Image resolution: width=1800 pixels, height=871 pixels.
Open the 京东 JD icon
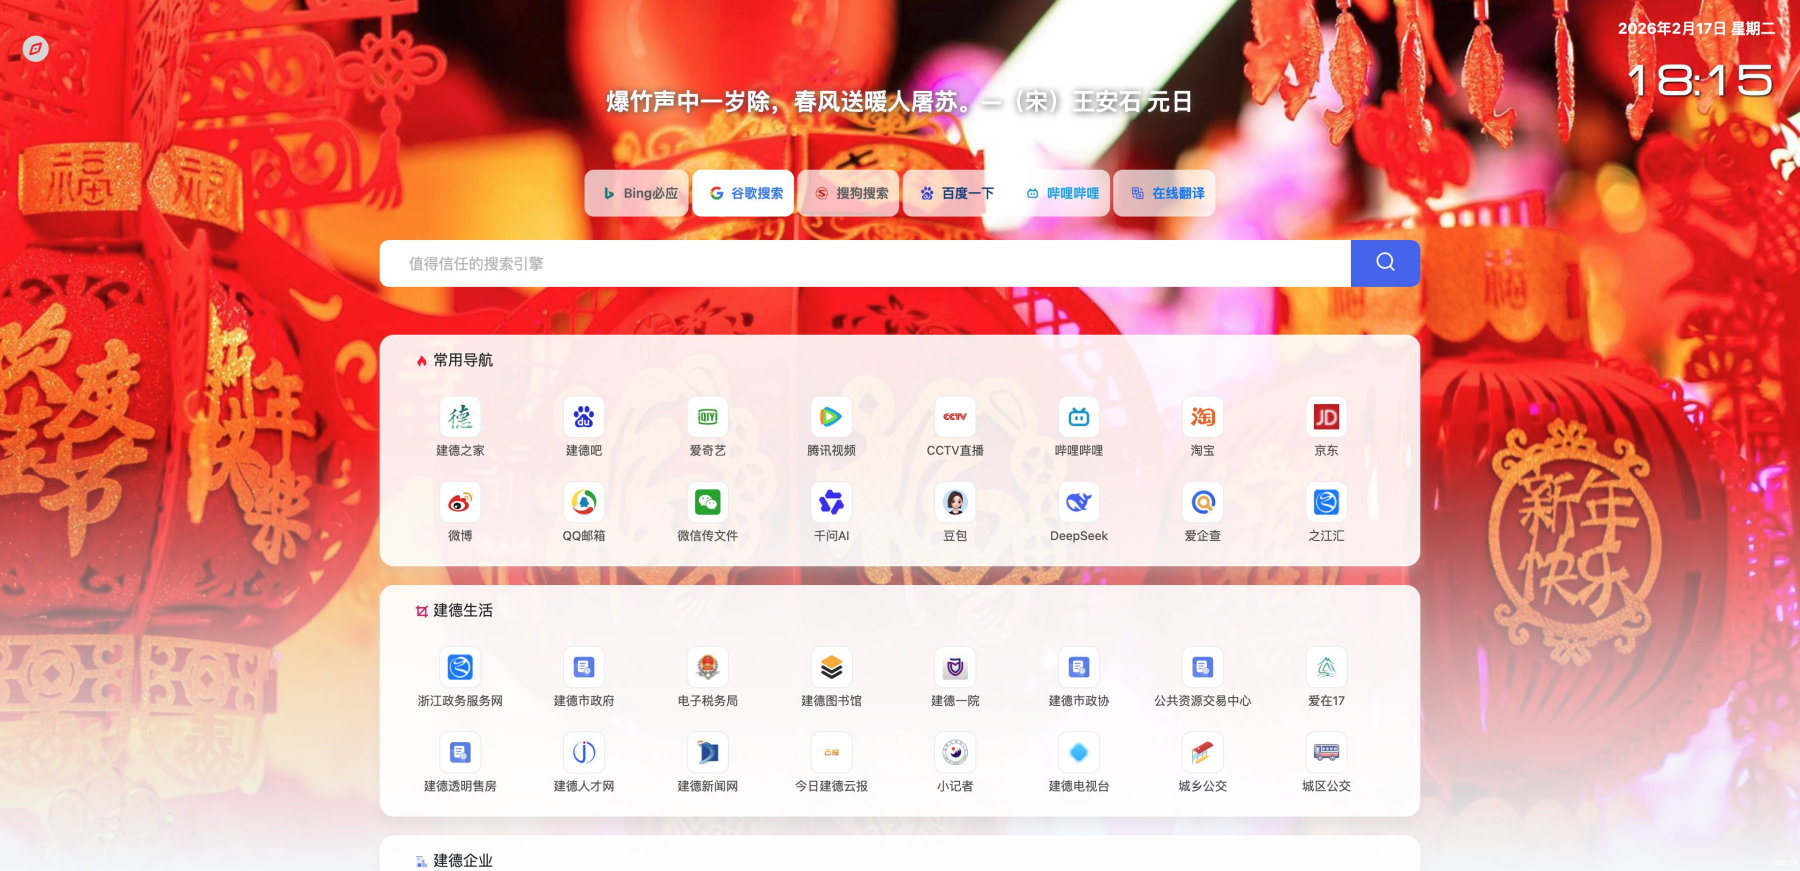click(1327, 417)
